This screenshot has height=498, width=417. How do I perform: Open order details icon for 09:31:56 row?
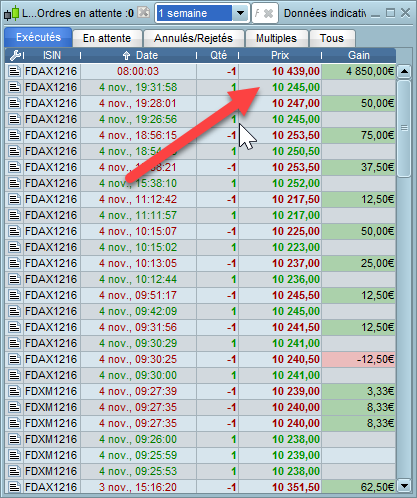click(x=14, y=327)
